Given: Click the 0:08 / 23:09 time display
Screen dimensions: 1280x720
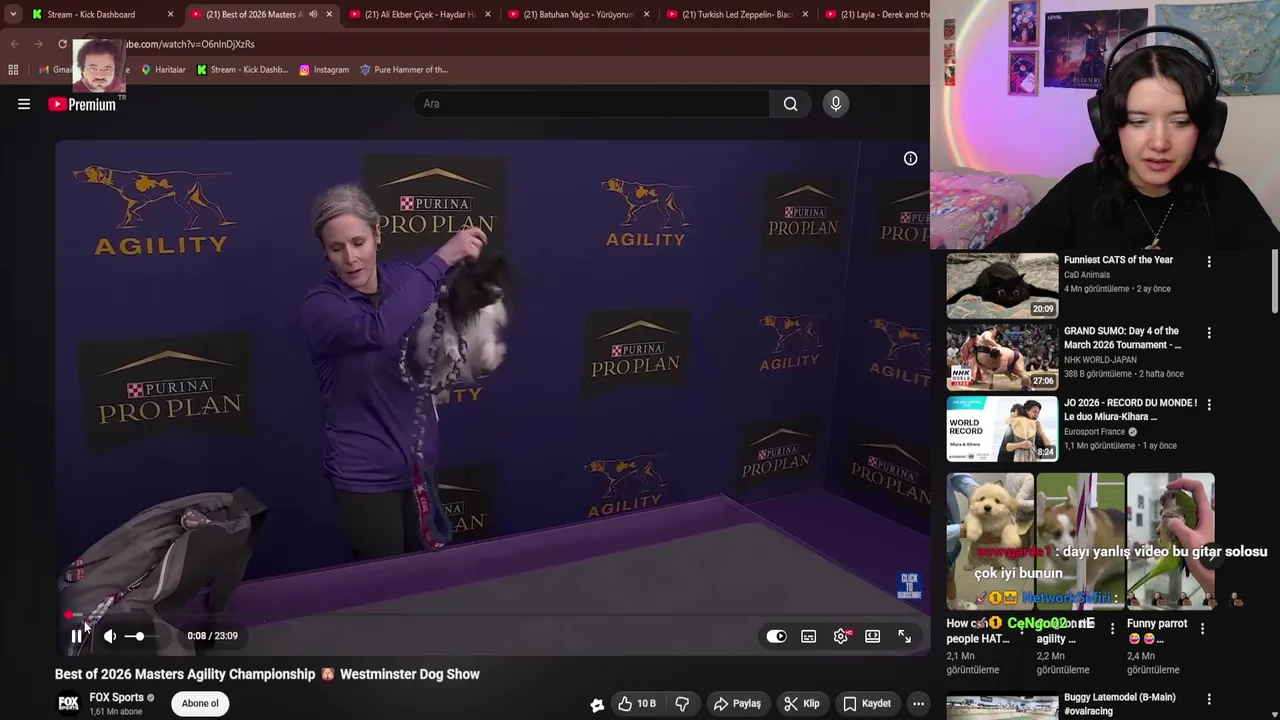Looking at the screenshot, I should tap(212, 636).
